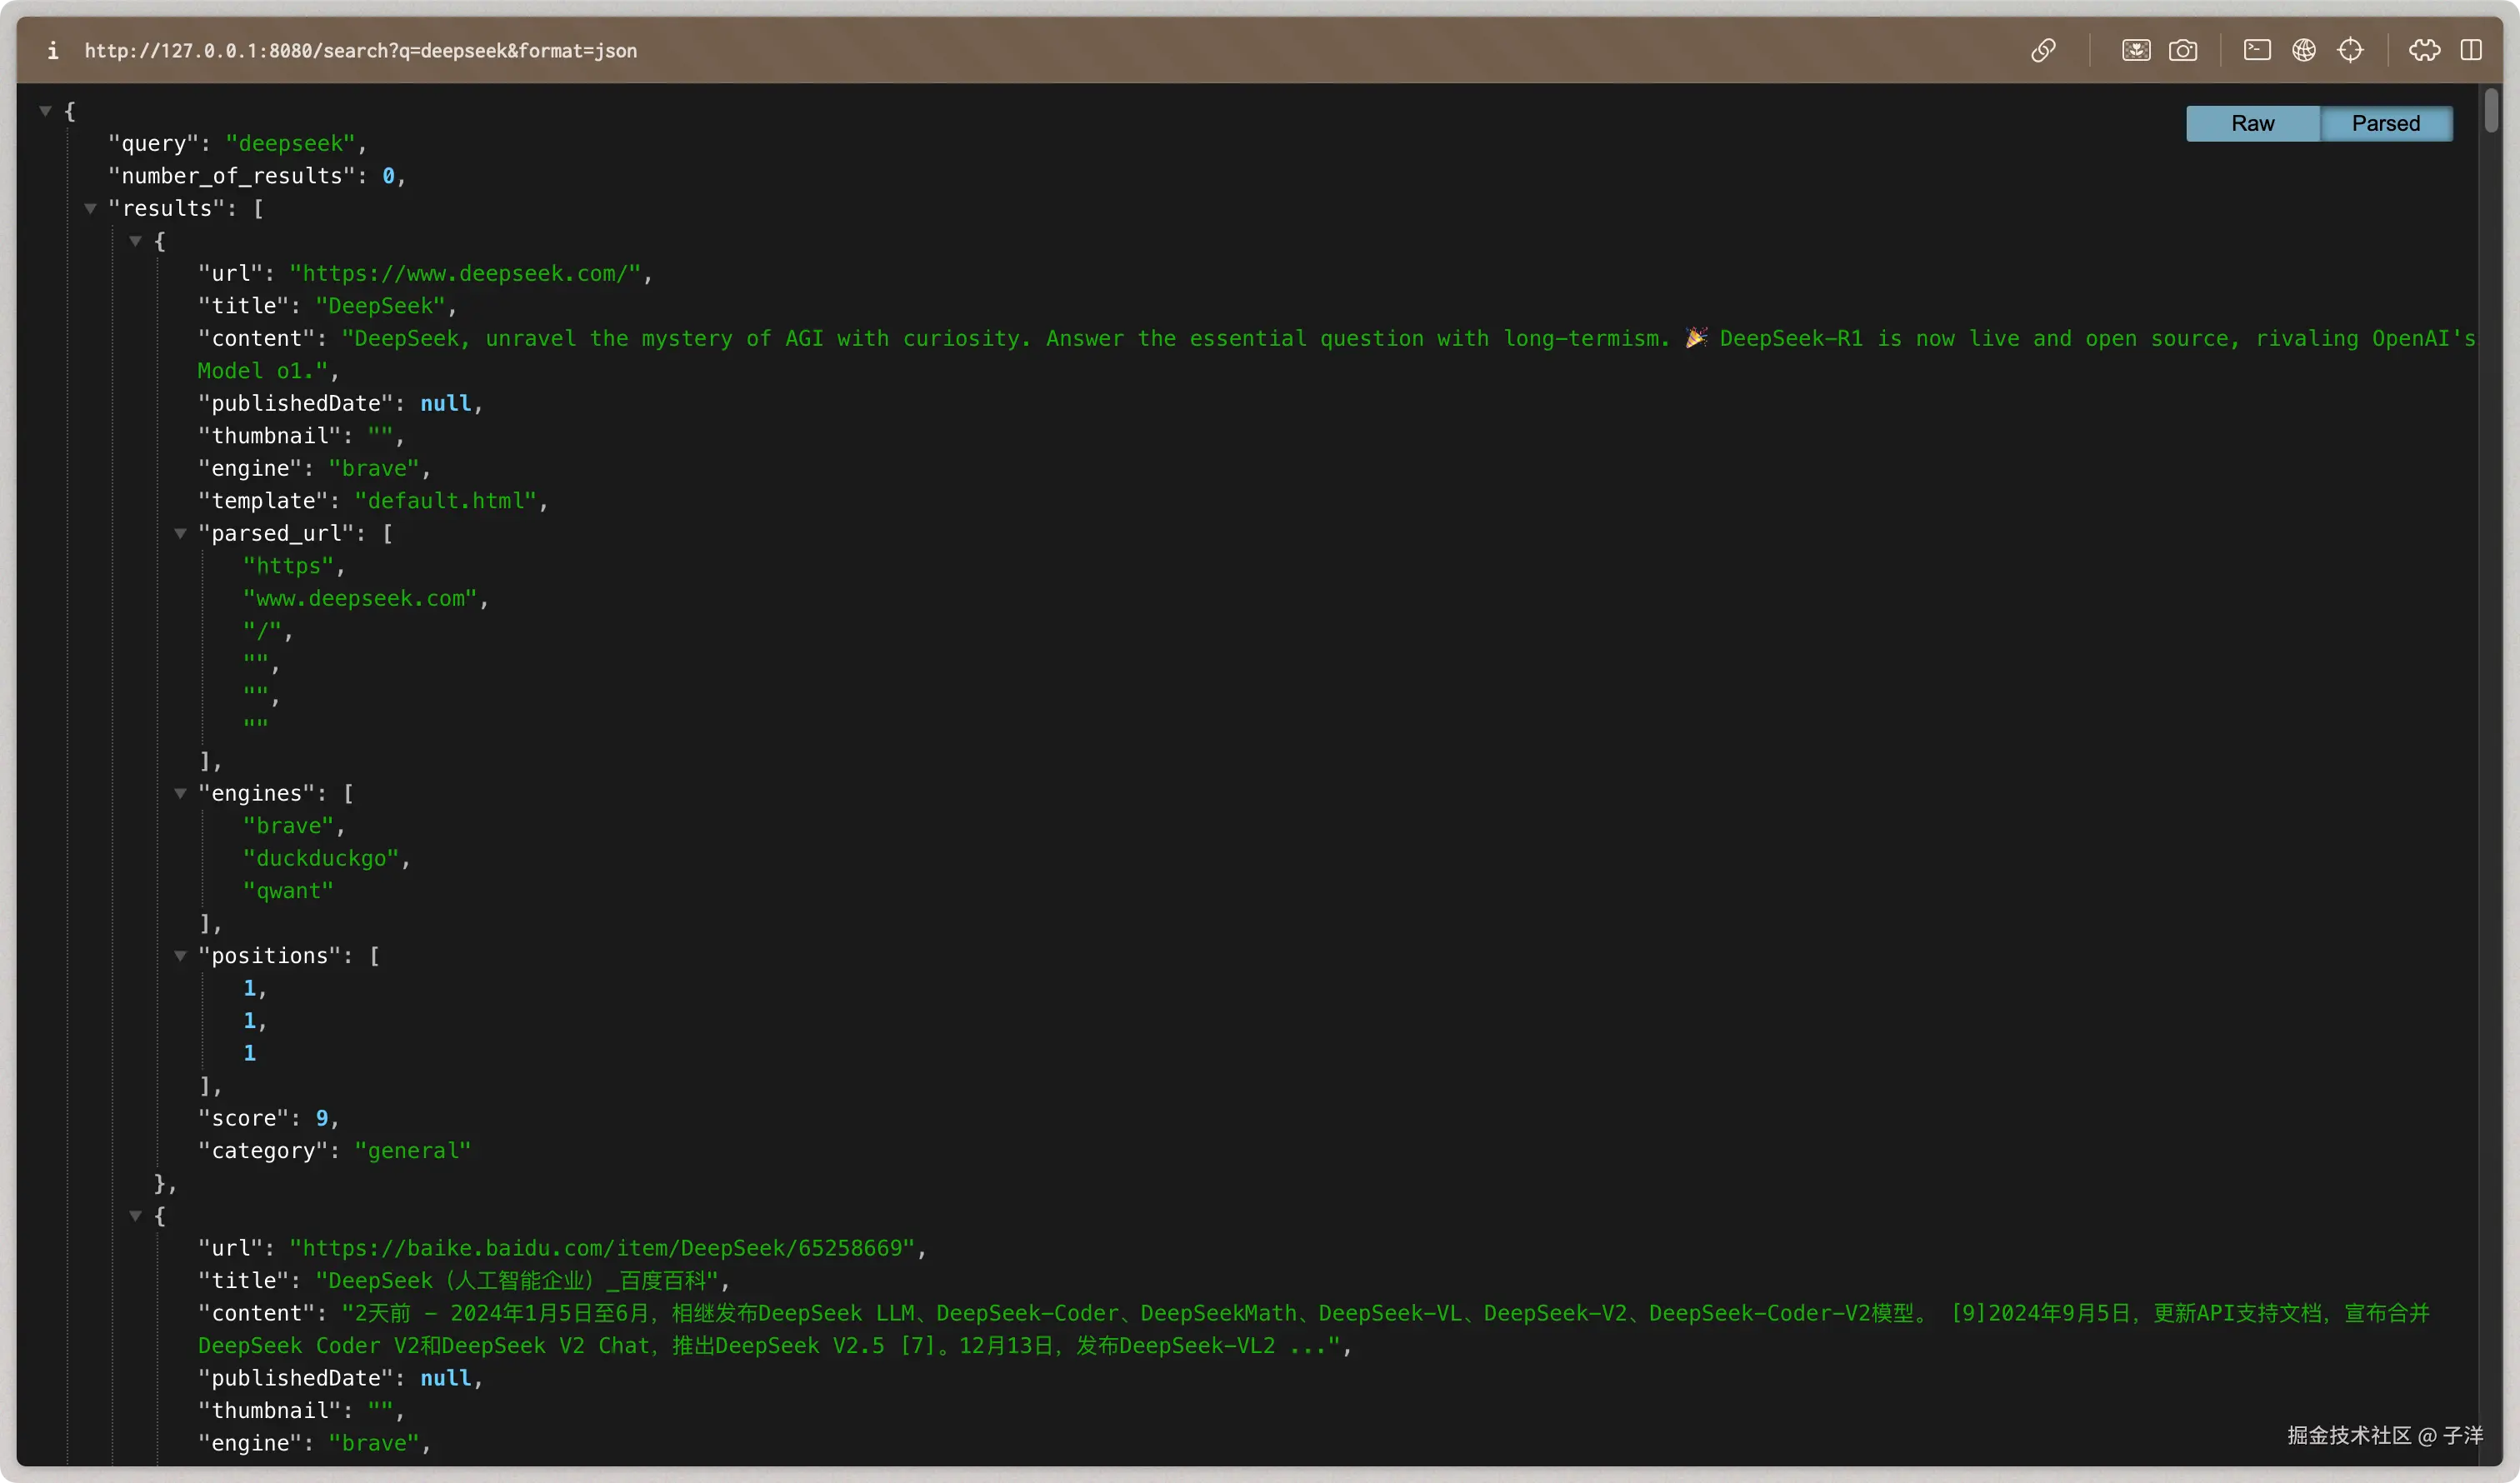2520x1483 pixels.
Task: Take a screenshot with camera icon
Action: (x=2182, y=50)
